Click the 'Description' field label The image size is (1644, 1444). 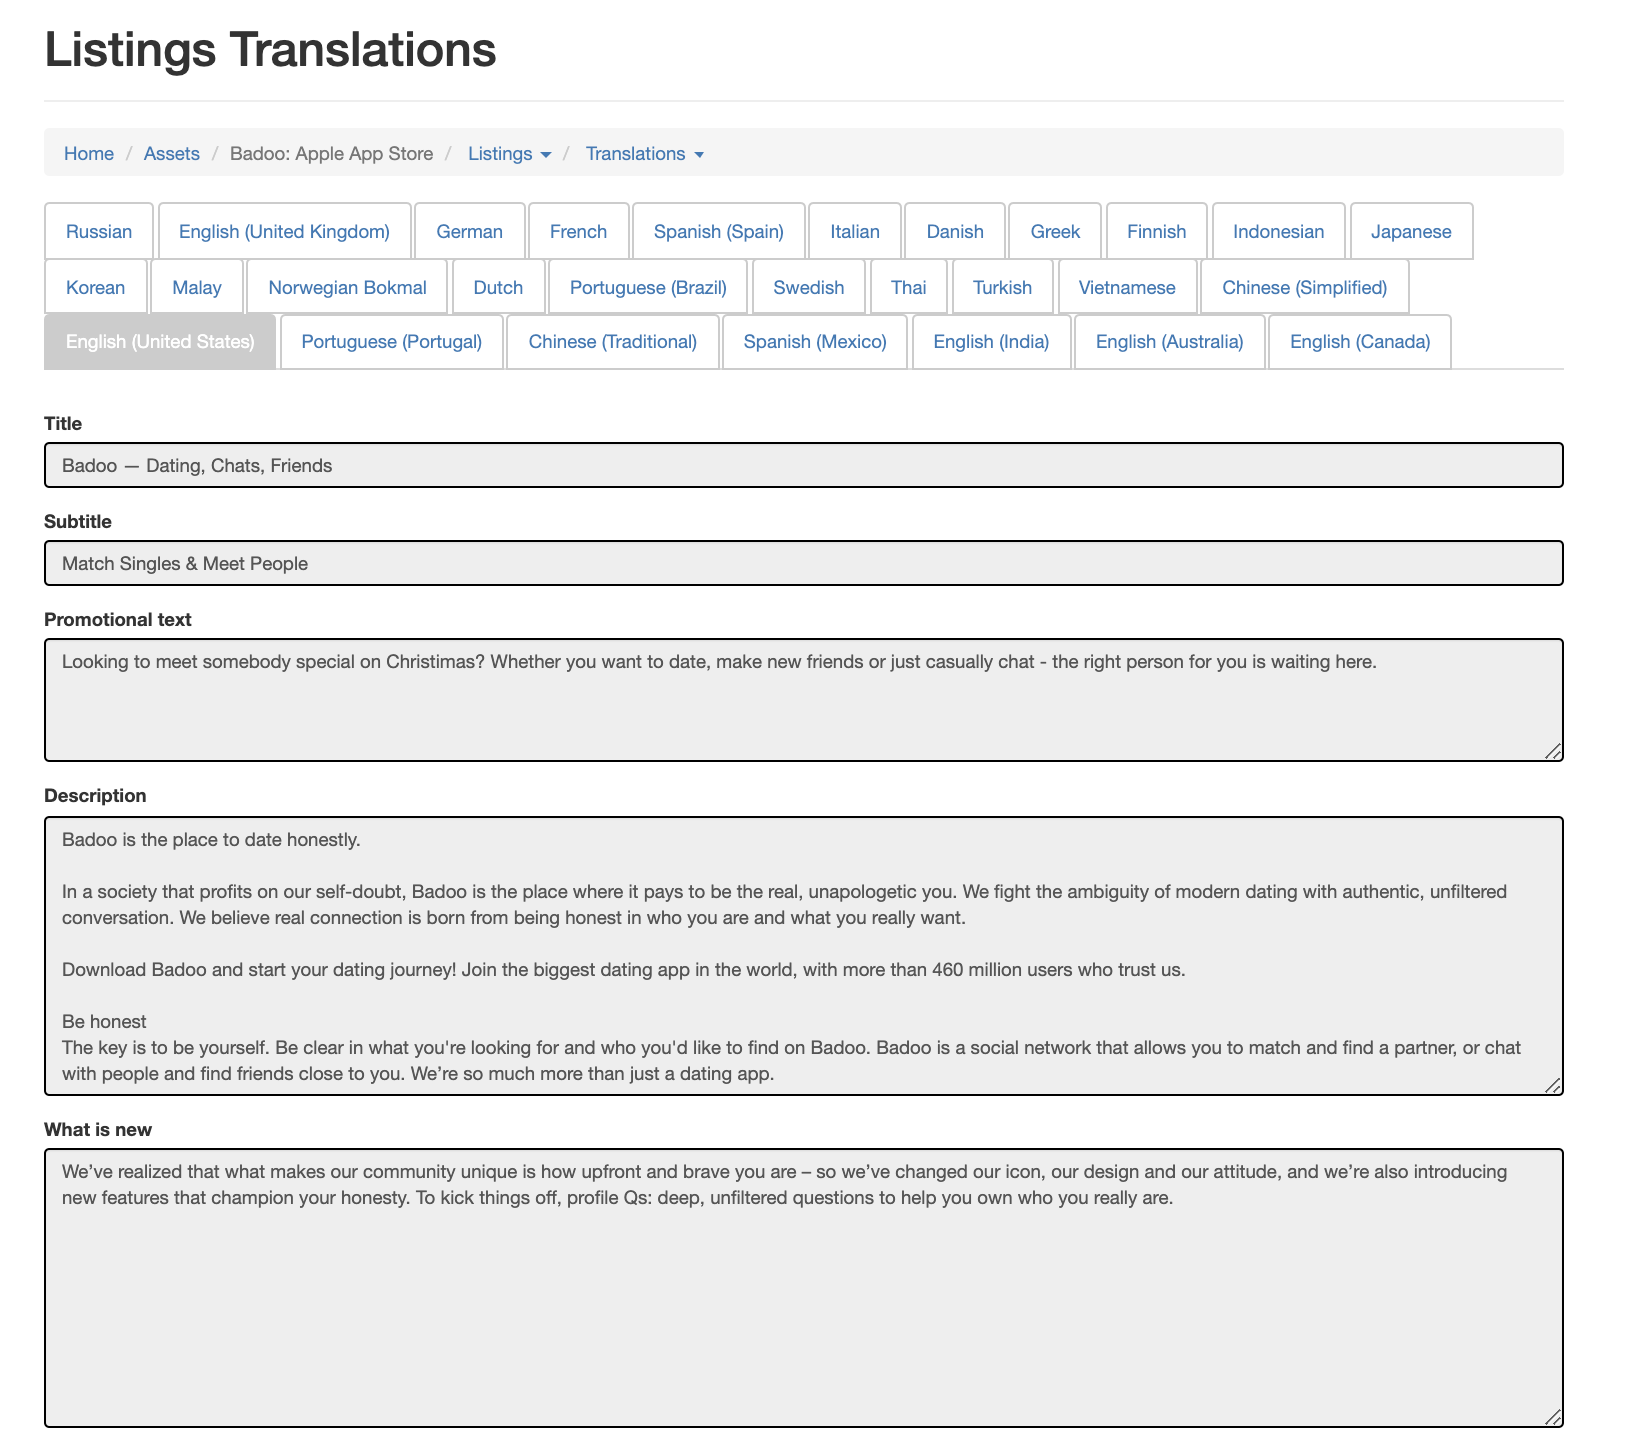click(x=95, y=795)
